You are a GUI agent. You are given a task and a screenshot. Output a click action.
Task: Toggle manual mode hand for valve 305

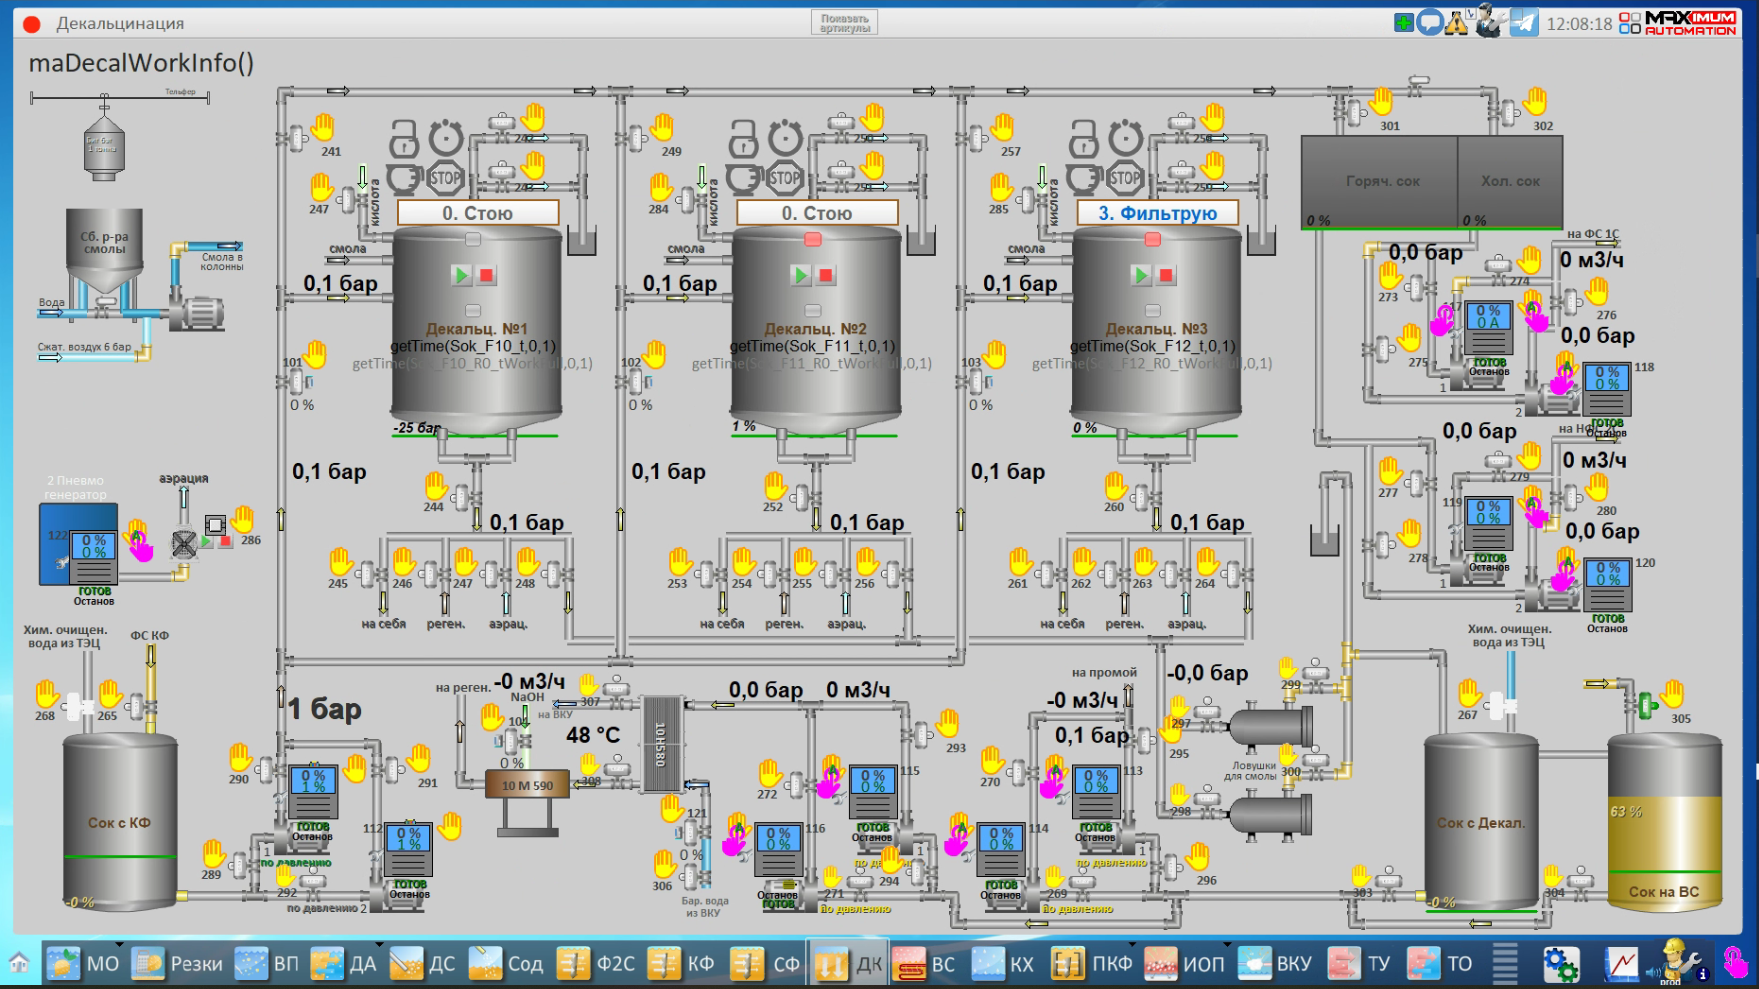(x=1672, y=693)
